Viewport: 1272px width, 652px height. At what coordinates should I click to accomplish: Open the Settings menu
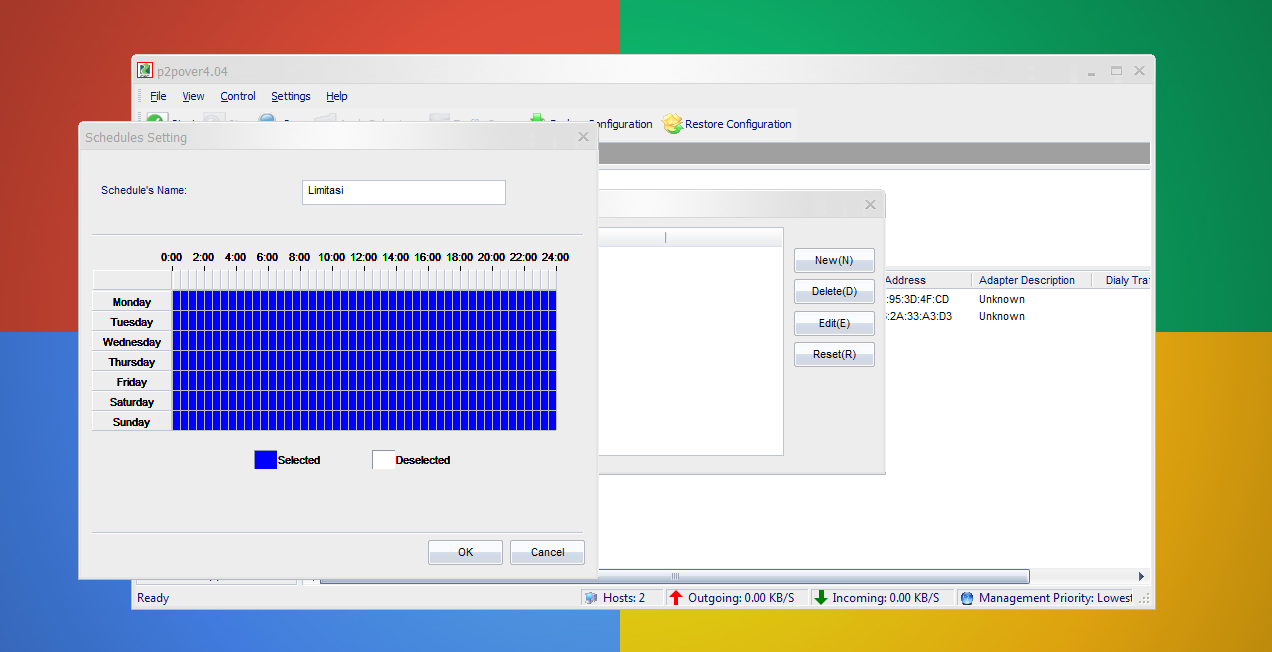291,96
